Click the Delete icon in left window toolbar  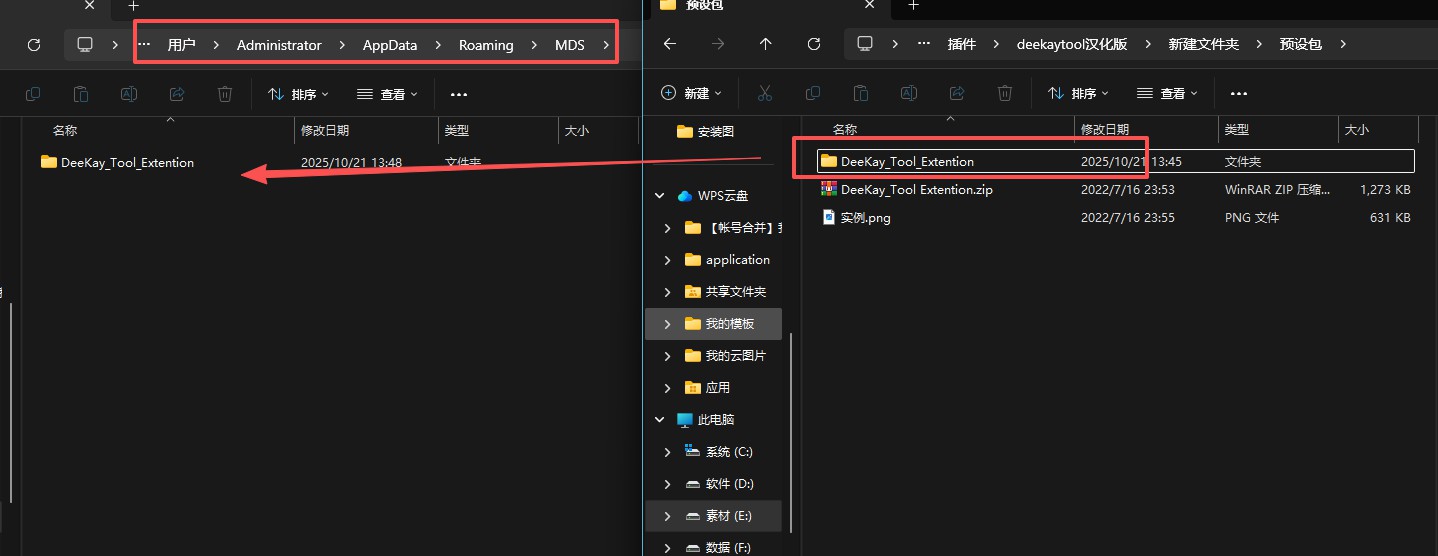[x=225, y=94]
